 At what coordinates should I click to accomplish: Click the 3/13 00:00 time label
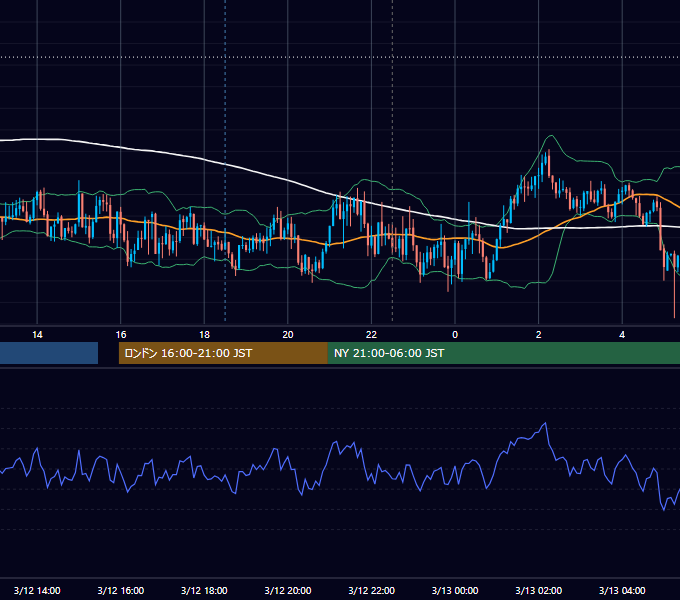pyautogui.click(x=455, y=590)
